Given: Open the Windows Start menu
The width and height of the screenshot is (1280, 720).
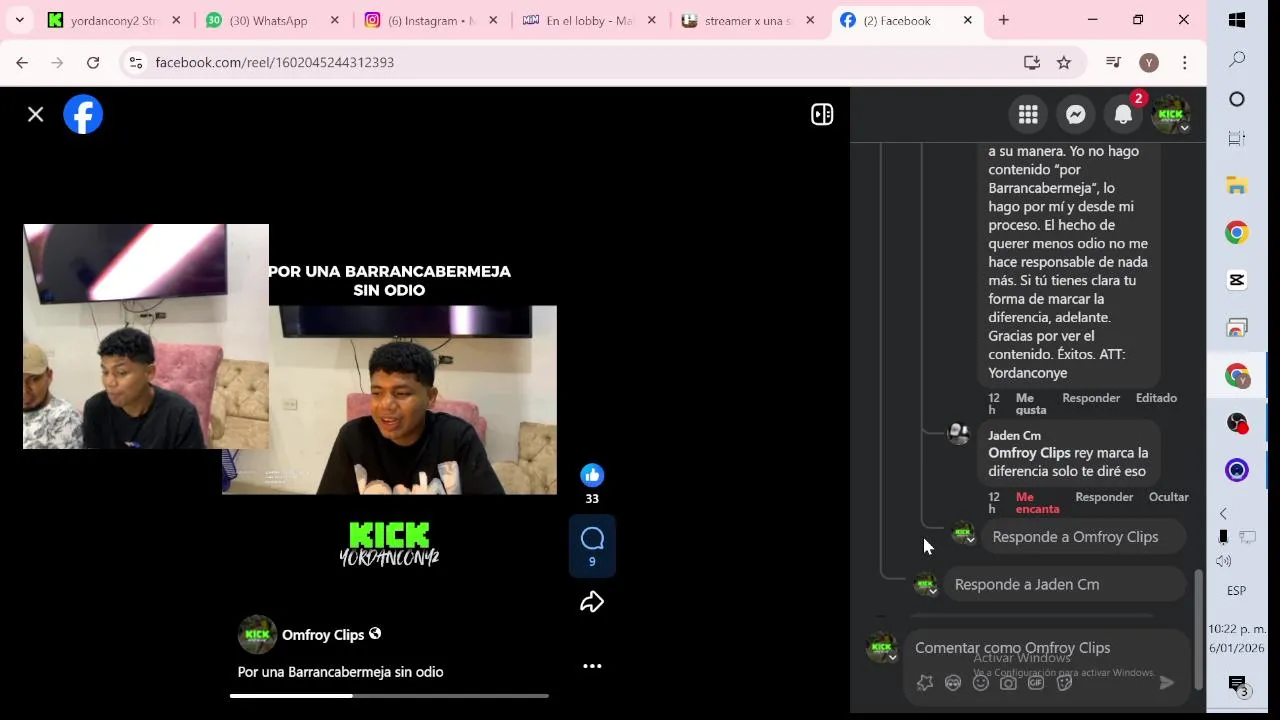Looking at the screenshot, I should [1237, 20].
